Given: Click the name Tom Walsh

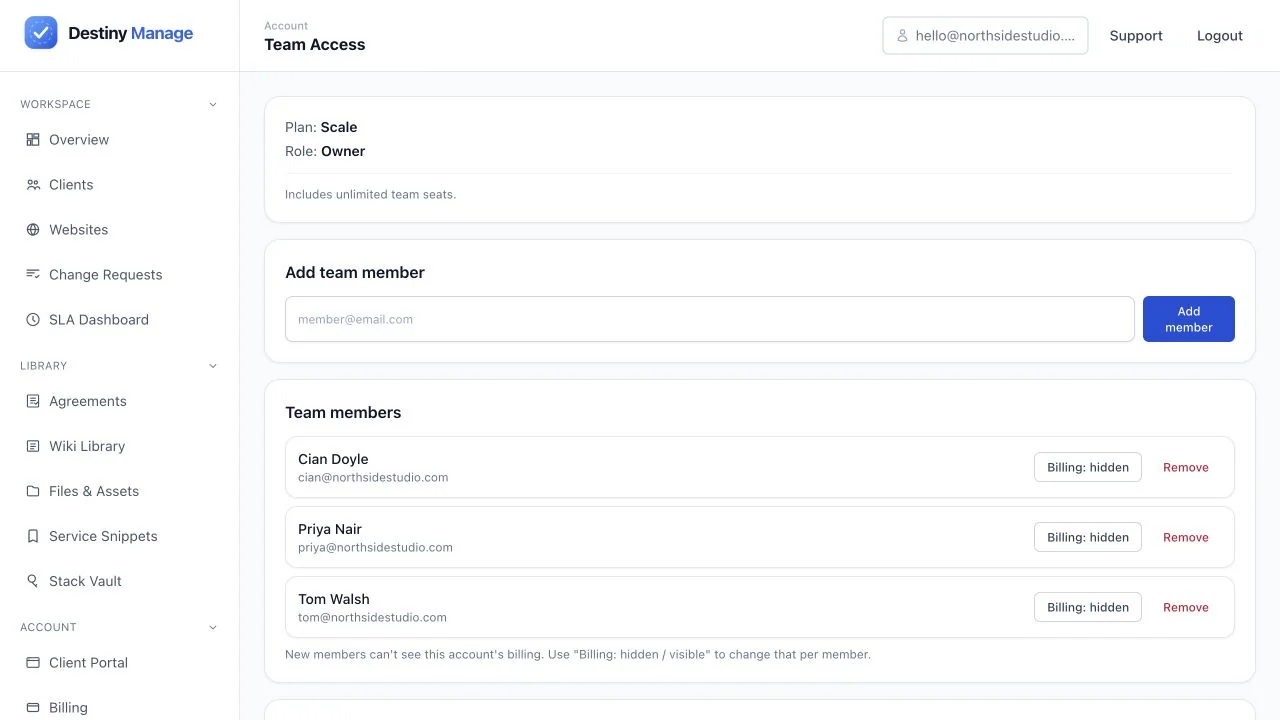Looking at the screenshot, I should click(334, 599).
